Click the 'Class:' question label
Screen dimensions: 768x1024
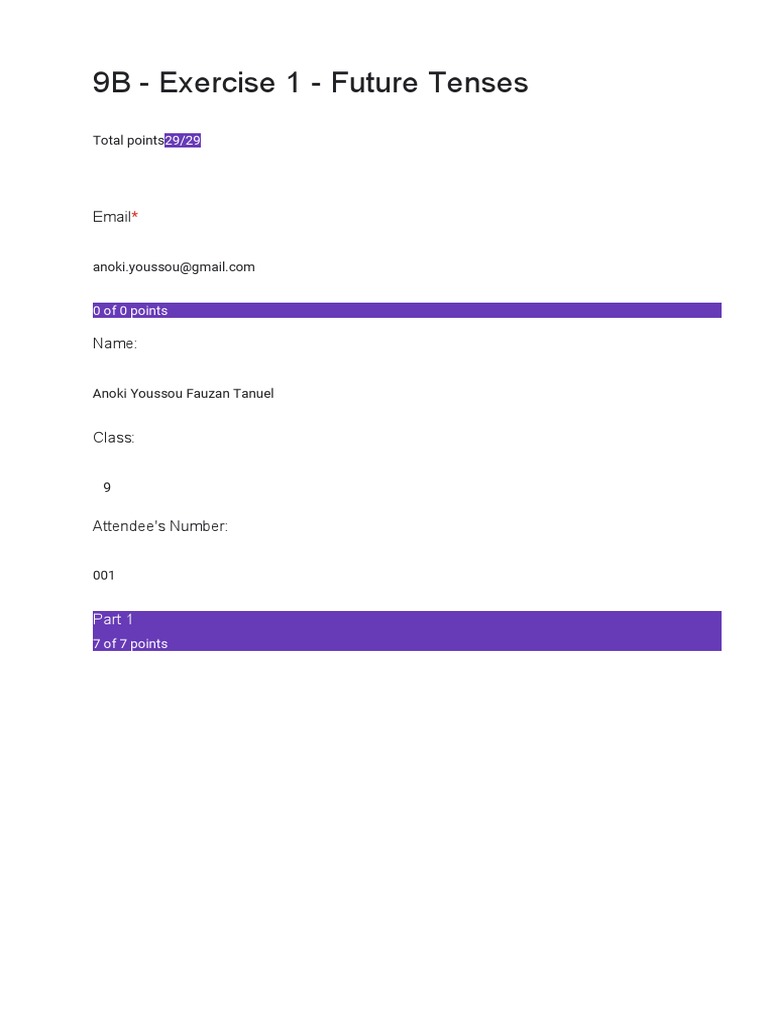coord(114,438)
